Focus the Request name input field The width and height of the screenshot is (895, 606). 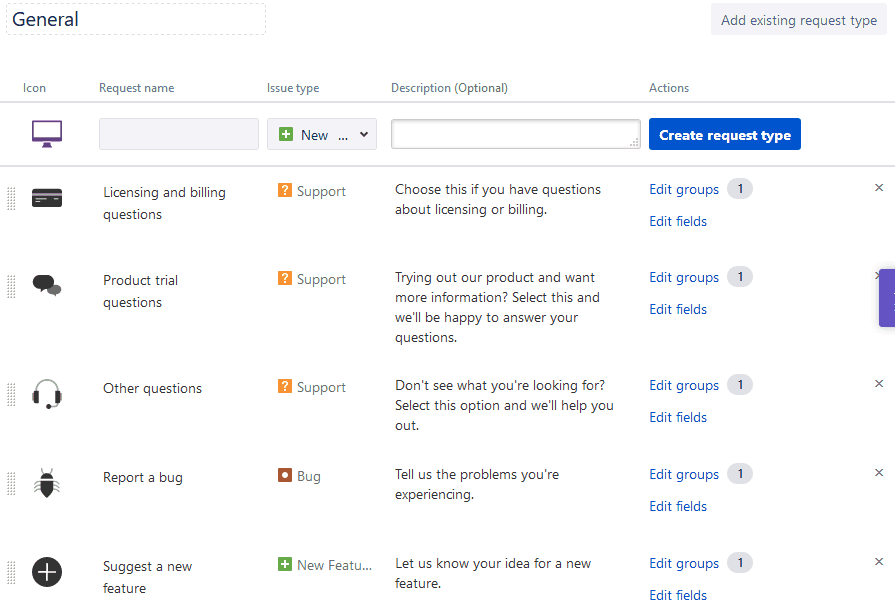(x=178, y=135)
